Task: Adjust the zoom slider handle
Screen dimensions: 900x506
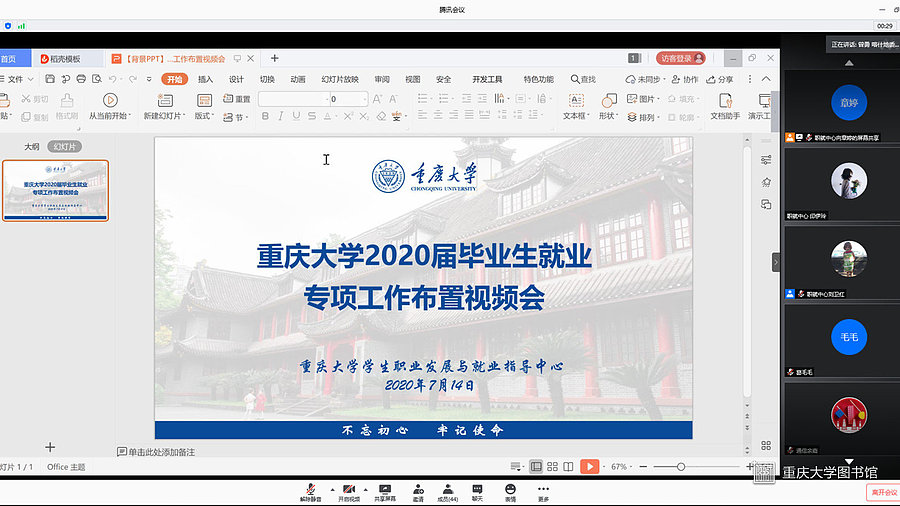Action: point(681,467)
